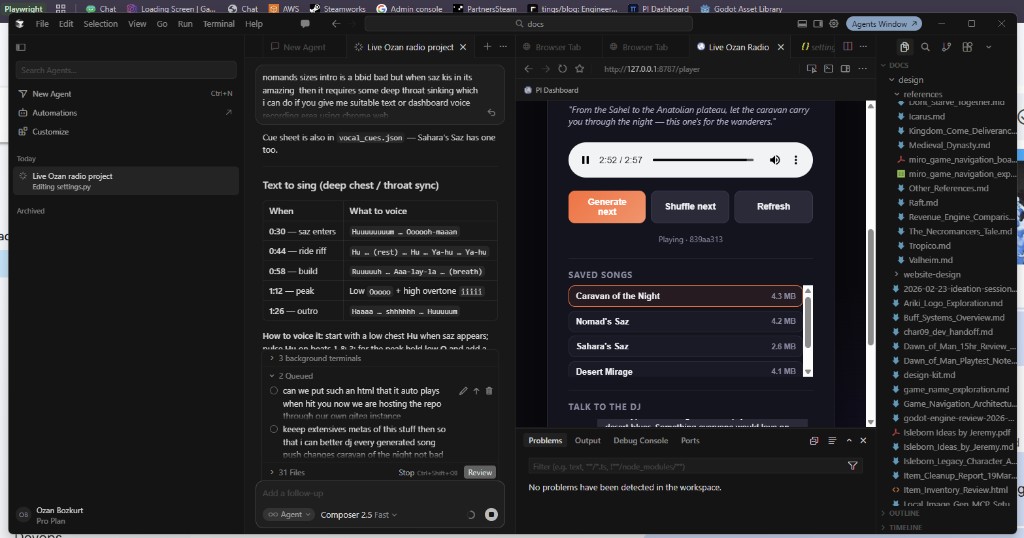Mute the audio player volume icon
The width and height of the screenshot is (1024, 538).
click(775, 160)
